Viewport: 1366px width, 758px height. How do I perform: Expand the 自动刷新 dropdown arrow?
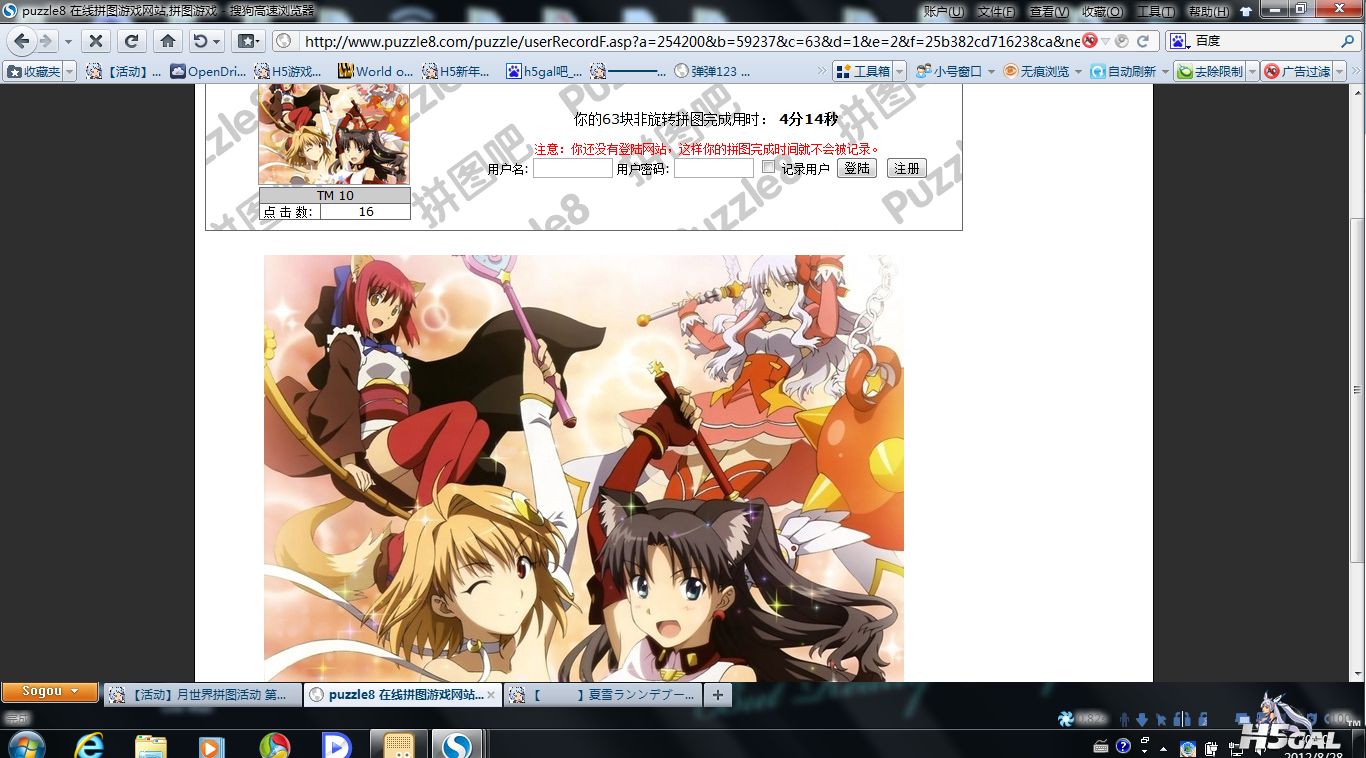pyautogui.click(x=1165, y=71)
